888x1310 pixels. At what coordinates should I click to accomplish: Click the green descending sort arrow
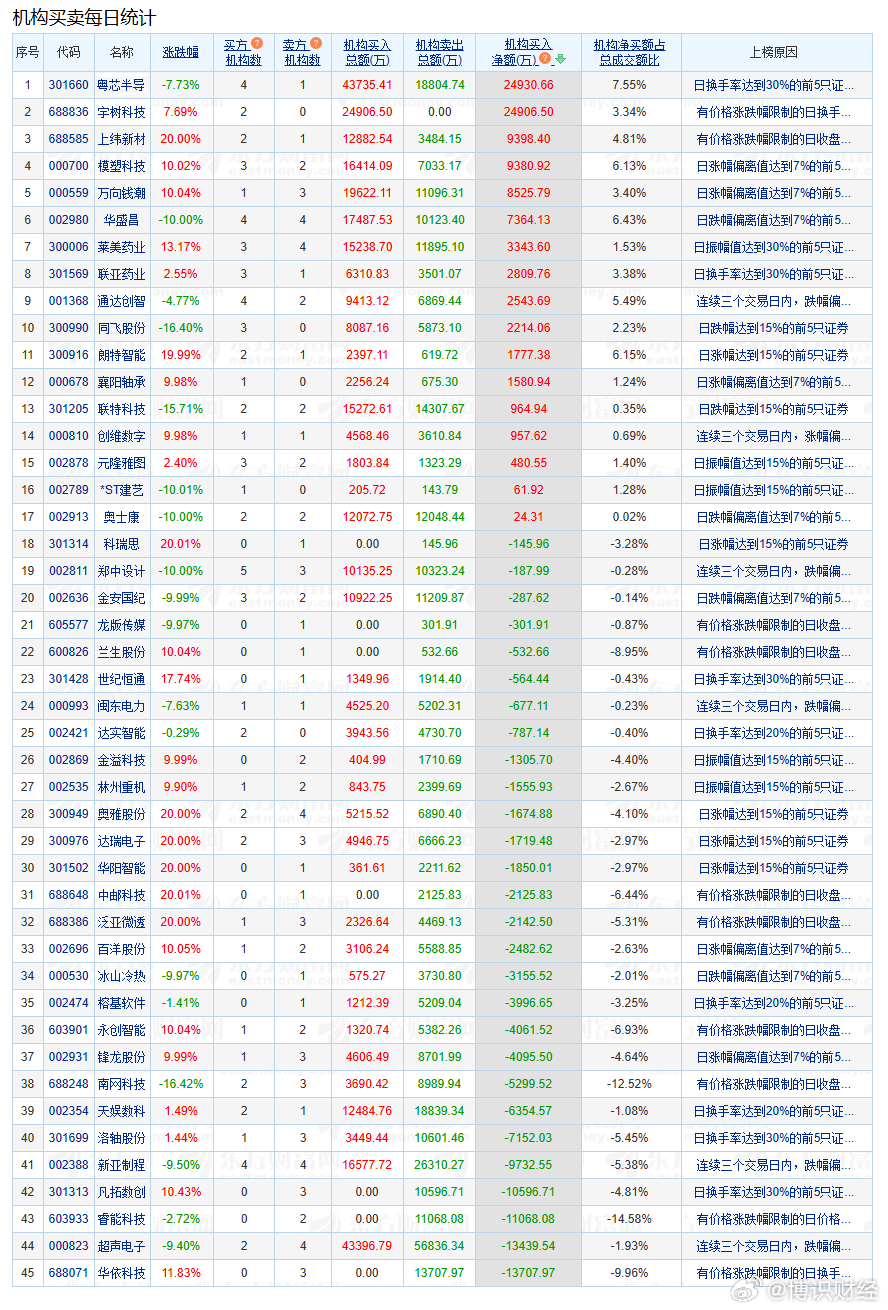561,59
